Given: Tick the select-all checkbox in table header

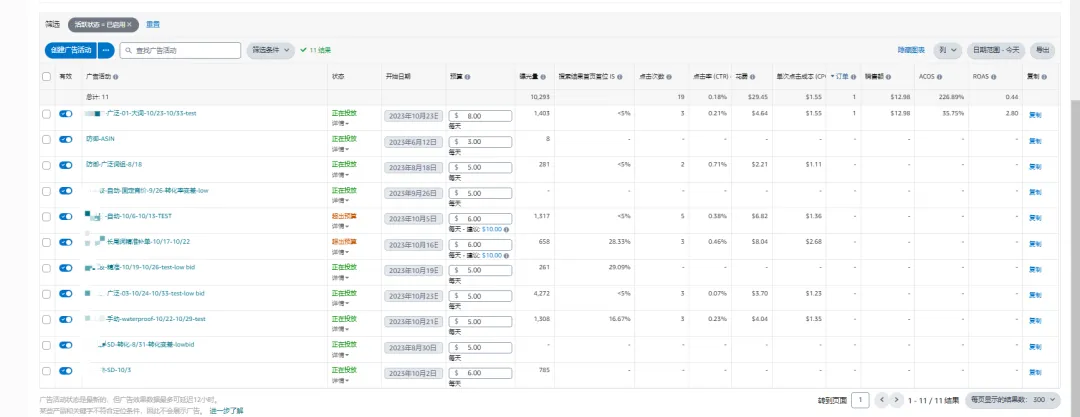Looking at the screenshot, I should click(x=47, y=77).
